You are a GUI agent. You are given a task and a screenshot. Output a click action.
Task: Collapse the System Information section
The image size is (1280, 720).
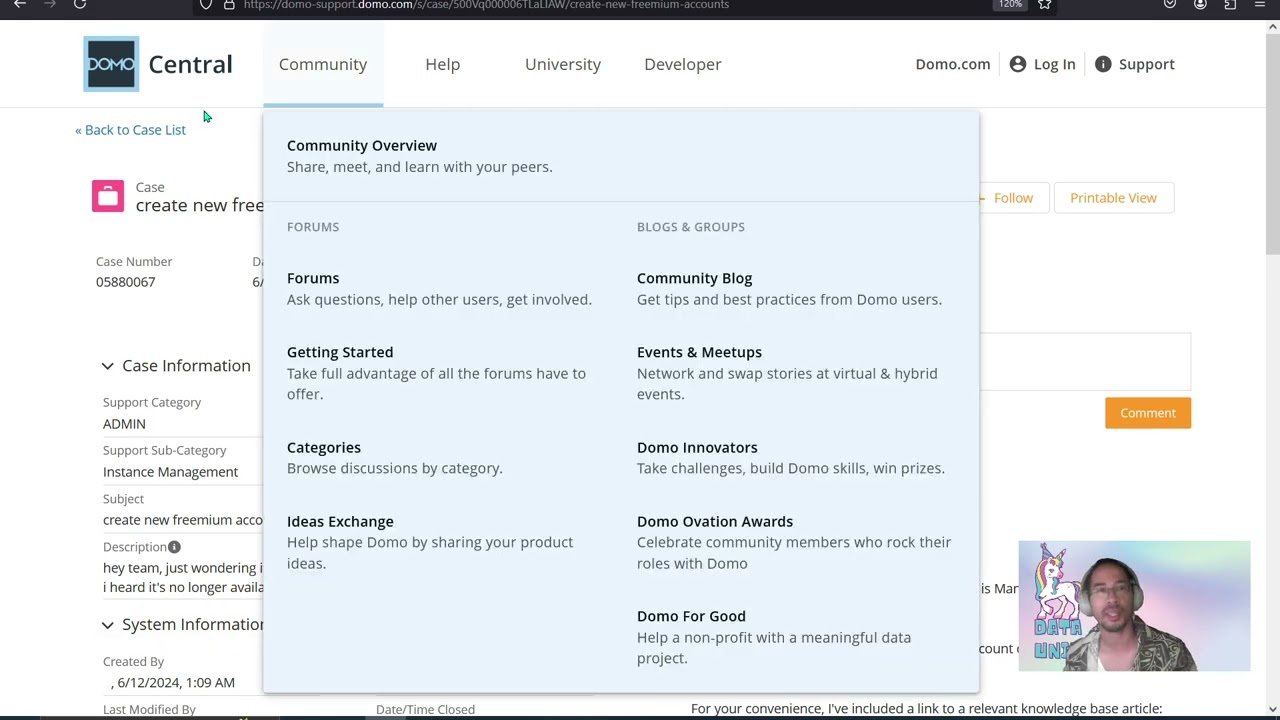click(x=107, y=625)
